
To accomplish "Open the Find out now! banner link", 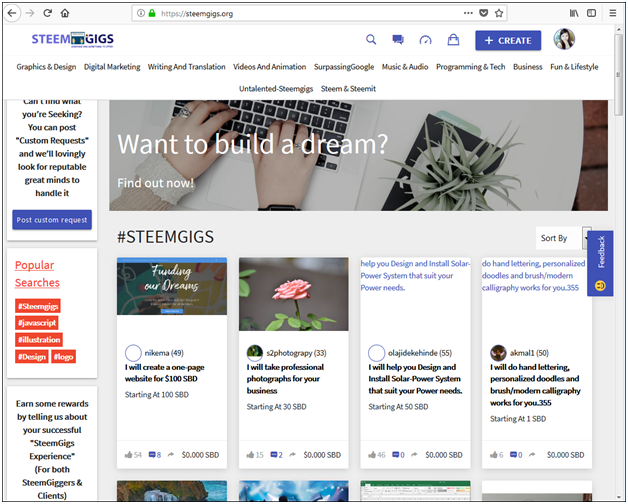I will 155,183.
